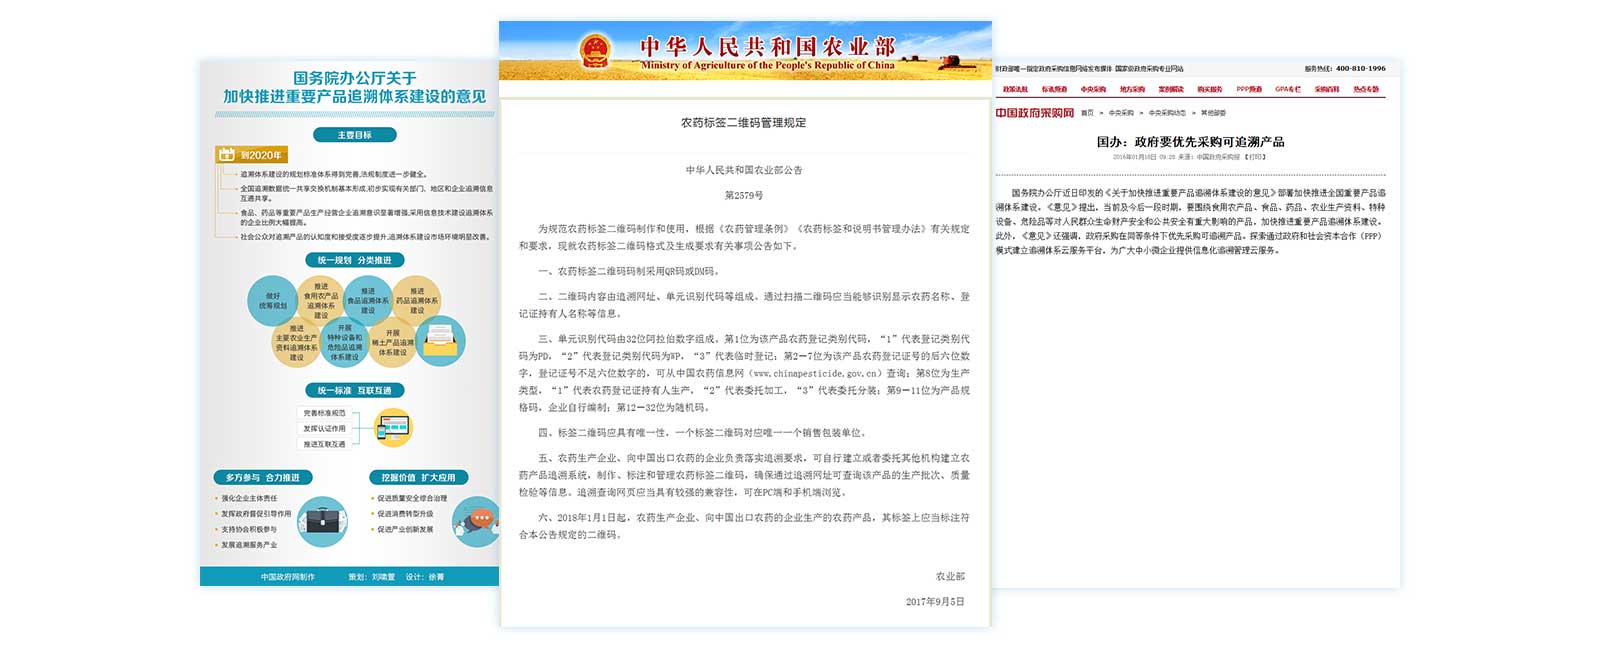Open the 中央采购 red menu item
This screenshot has width=1600, height=650.
coord(1093,89)
